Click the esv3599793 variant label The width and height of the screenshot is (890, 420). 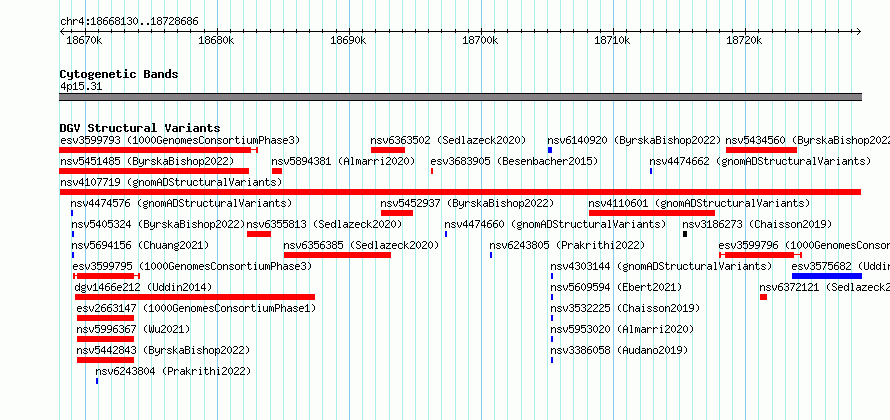click(x=180, y=140)
